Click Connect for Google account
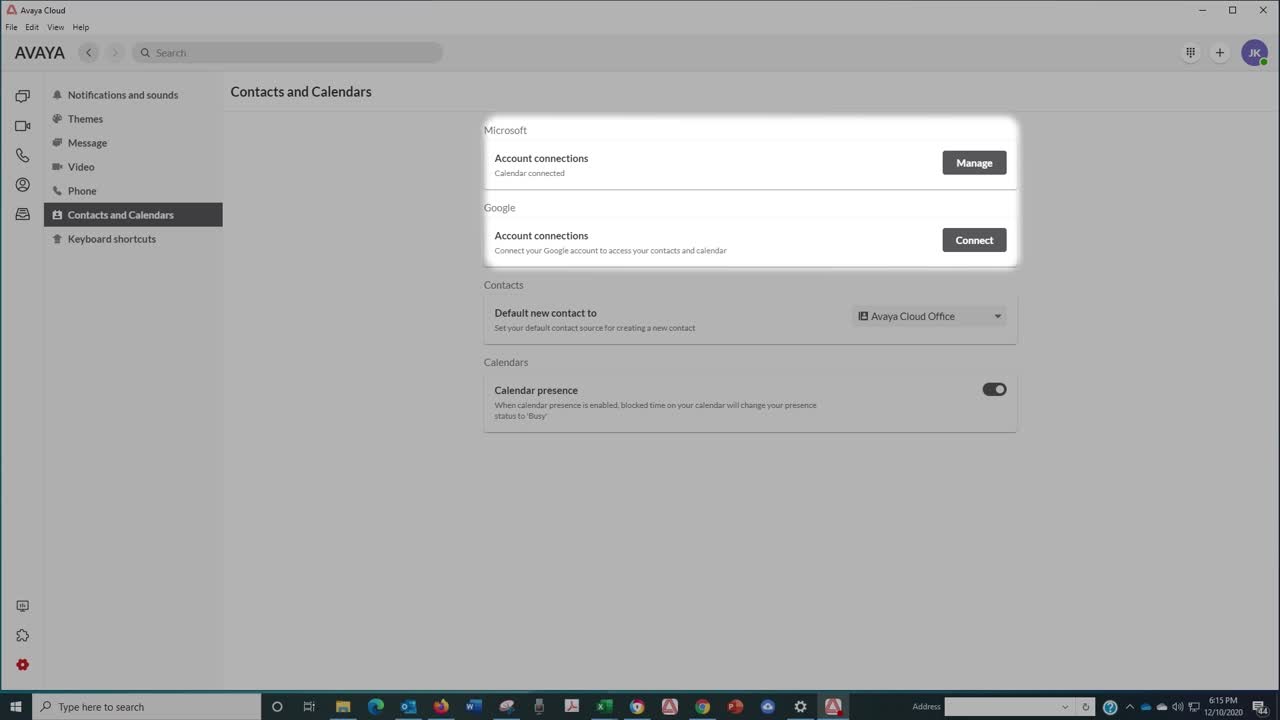 974,240
